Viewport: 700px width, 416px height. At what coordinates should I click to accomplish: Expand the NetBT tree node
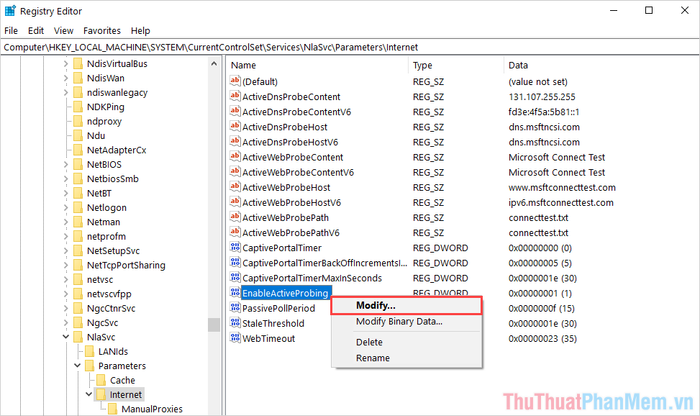click(x=66, y=193)
